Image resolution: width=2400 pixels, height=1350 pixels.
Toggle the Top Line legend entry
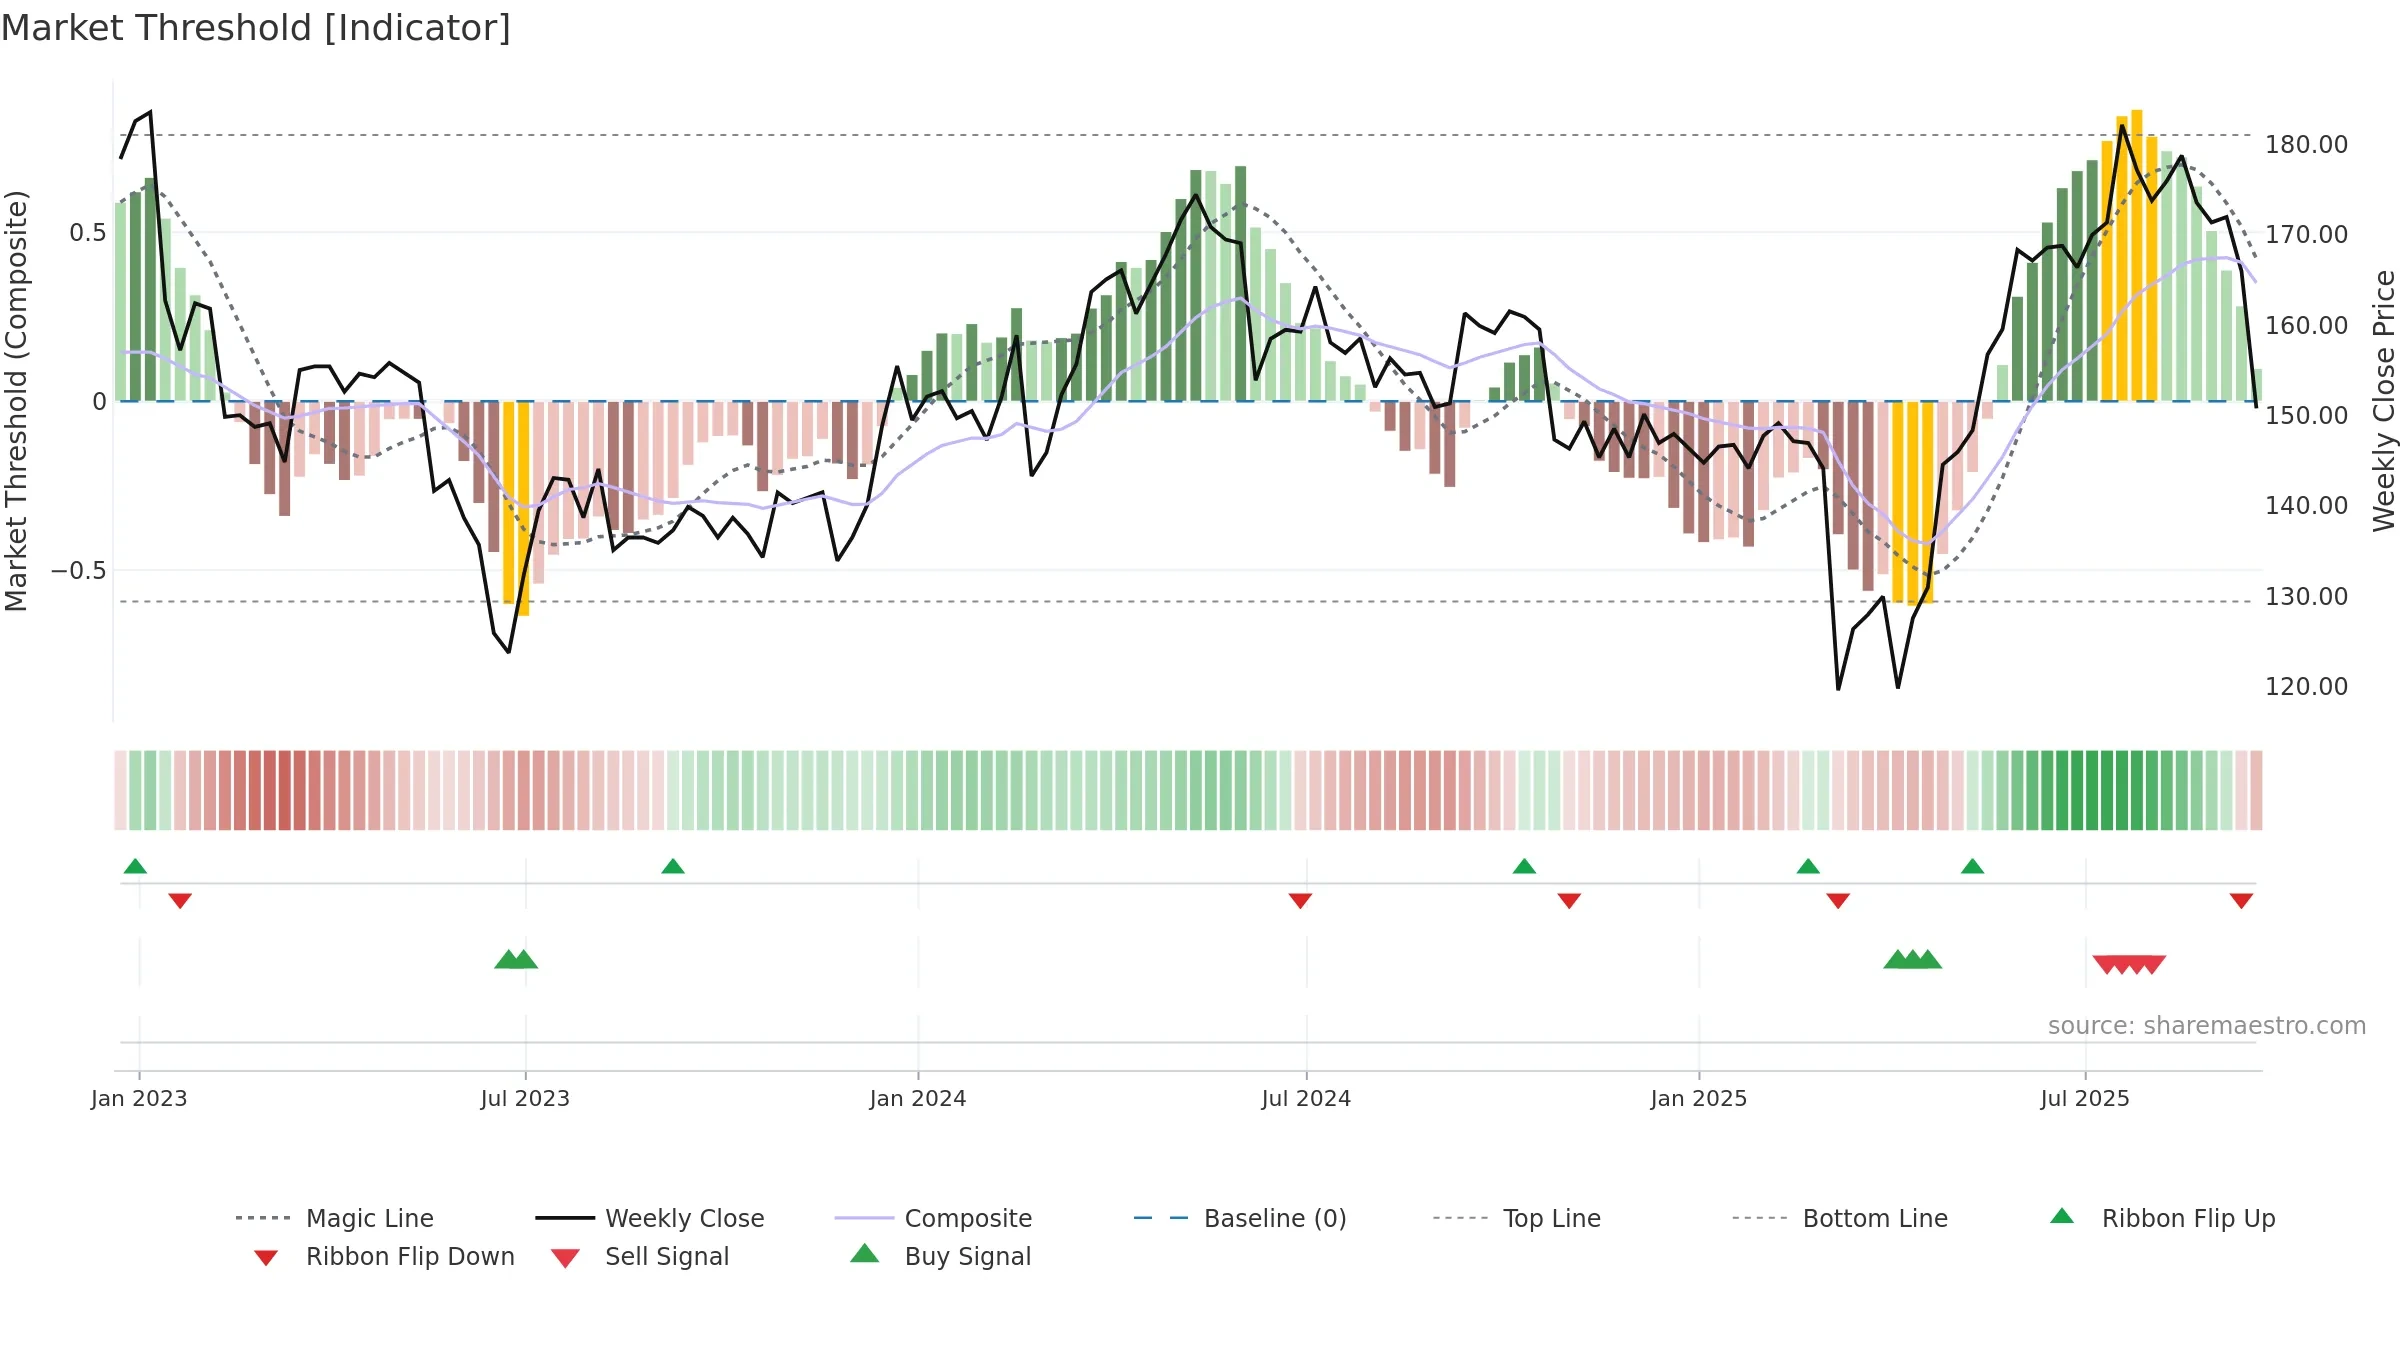click(x=1516, y=1218)
